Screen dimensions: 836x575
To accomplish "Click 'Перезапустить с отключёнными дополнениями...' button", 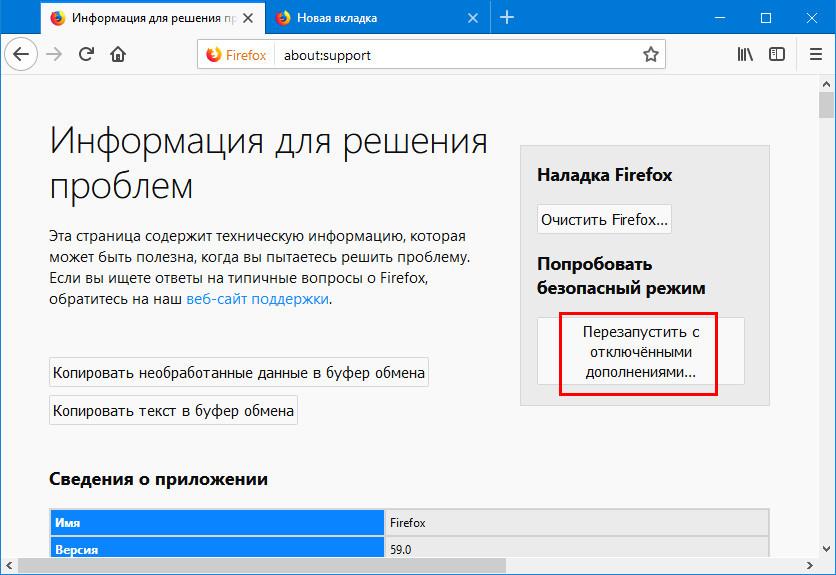I will click(640, 352).
